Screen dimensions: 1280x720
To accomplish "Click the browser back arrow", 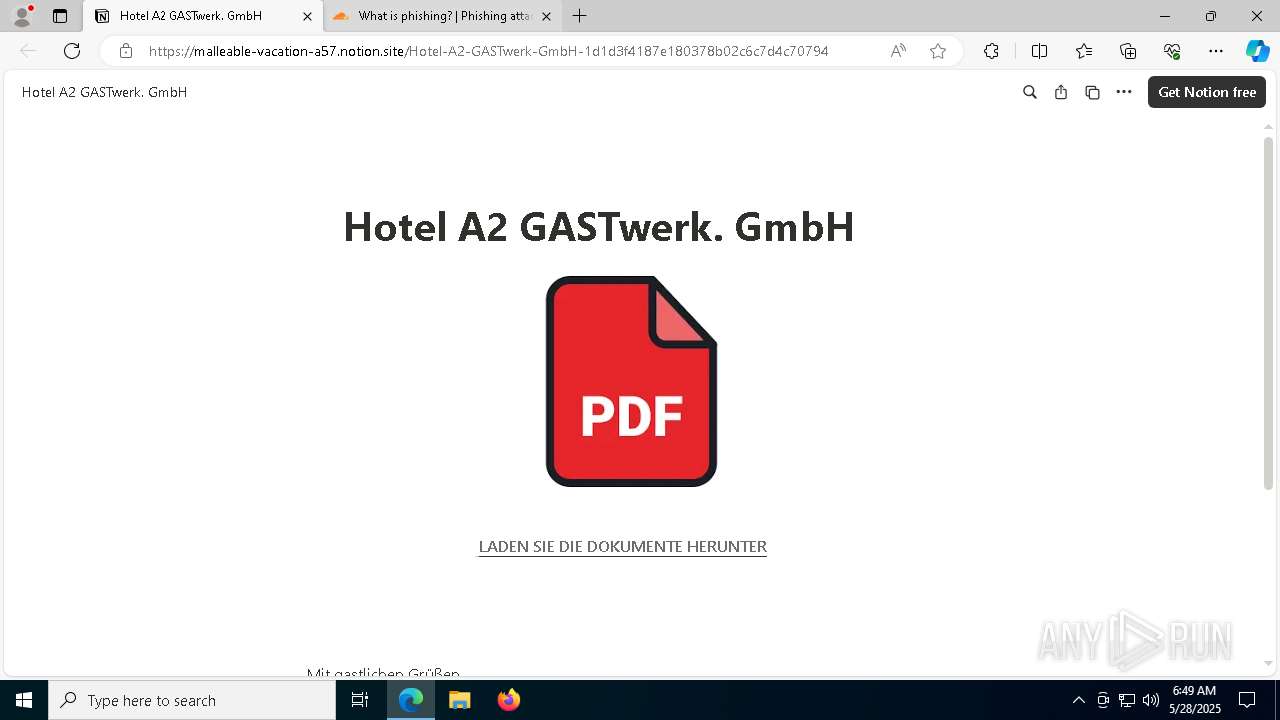I will [28, 51].
